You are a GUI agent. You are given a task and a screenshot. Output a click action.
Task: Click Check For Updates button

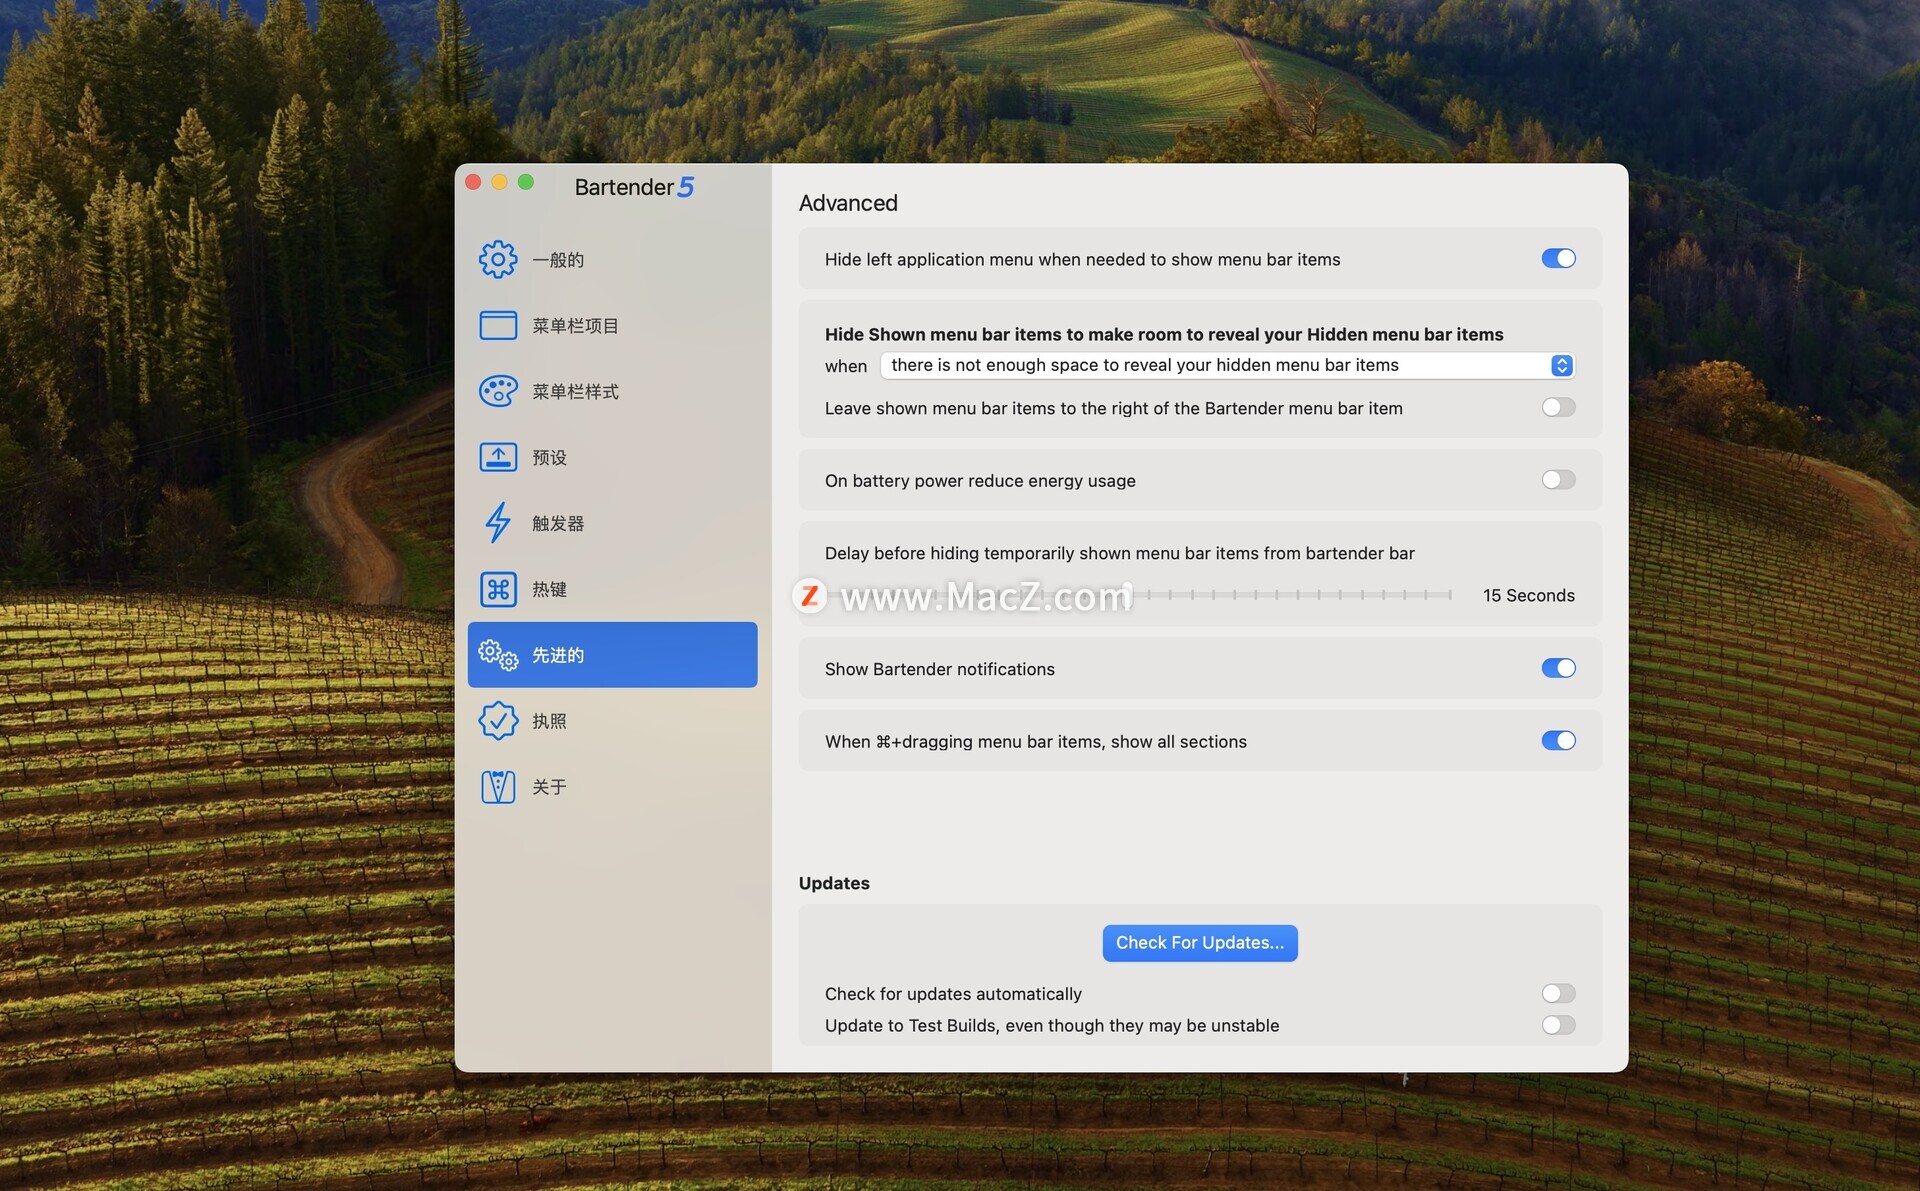pyautogui.click(x=1200, y=943)
